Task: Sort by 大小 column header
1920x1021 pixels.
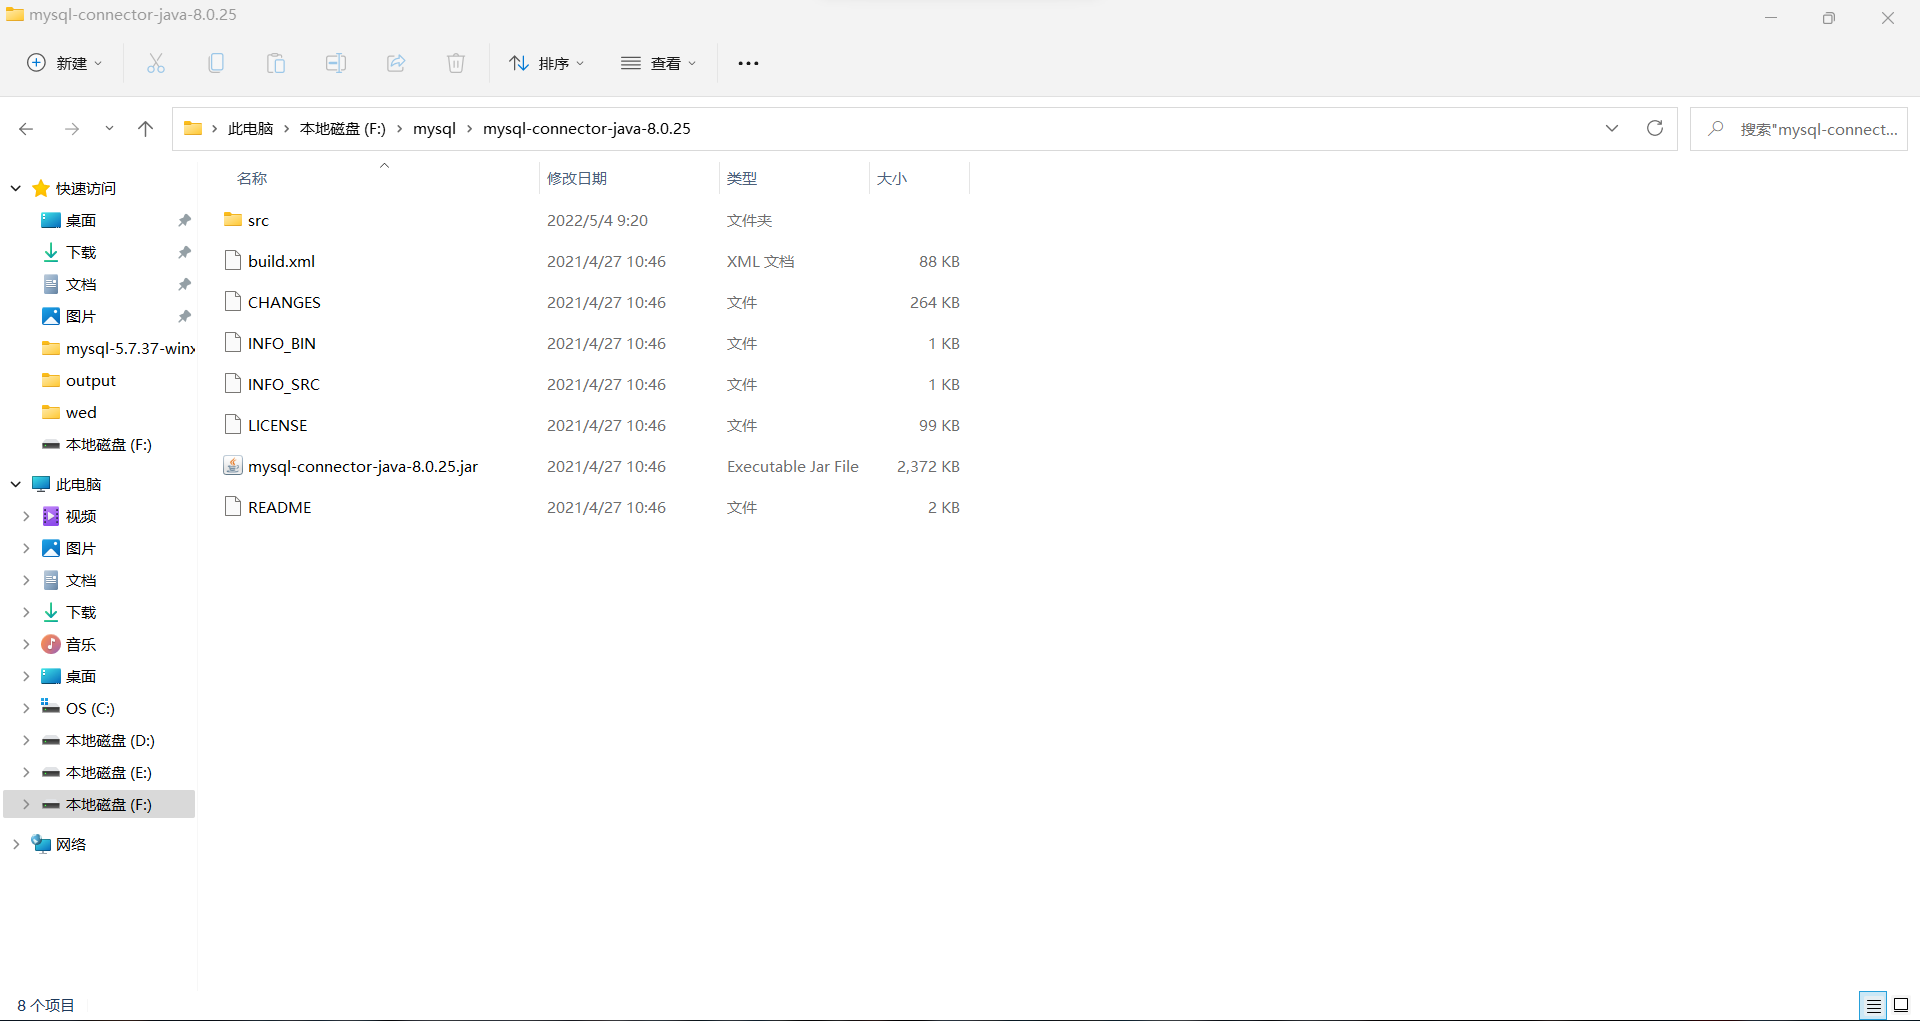Action: pos(892,178)
